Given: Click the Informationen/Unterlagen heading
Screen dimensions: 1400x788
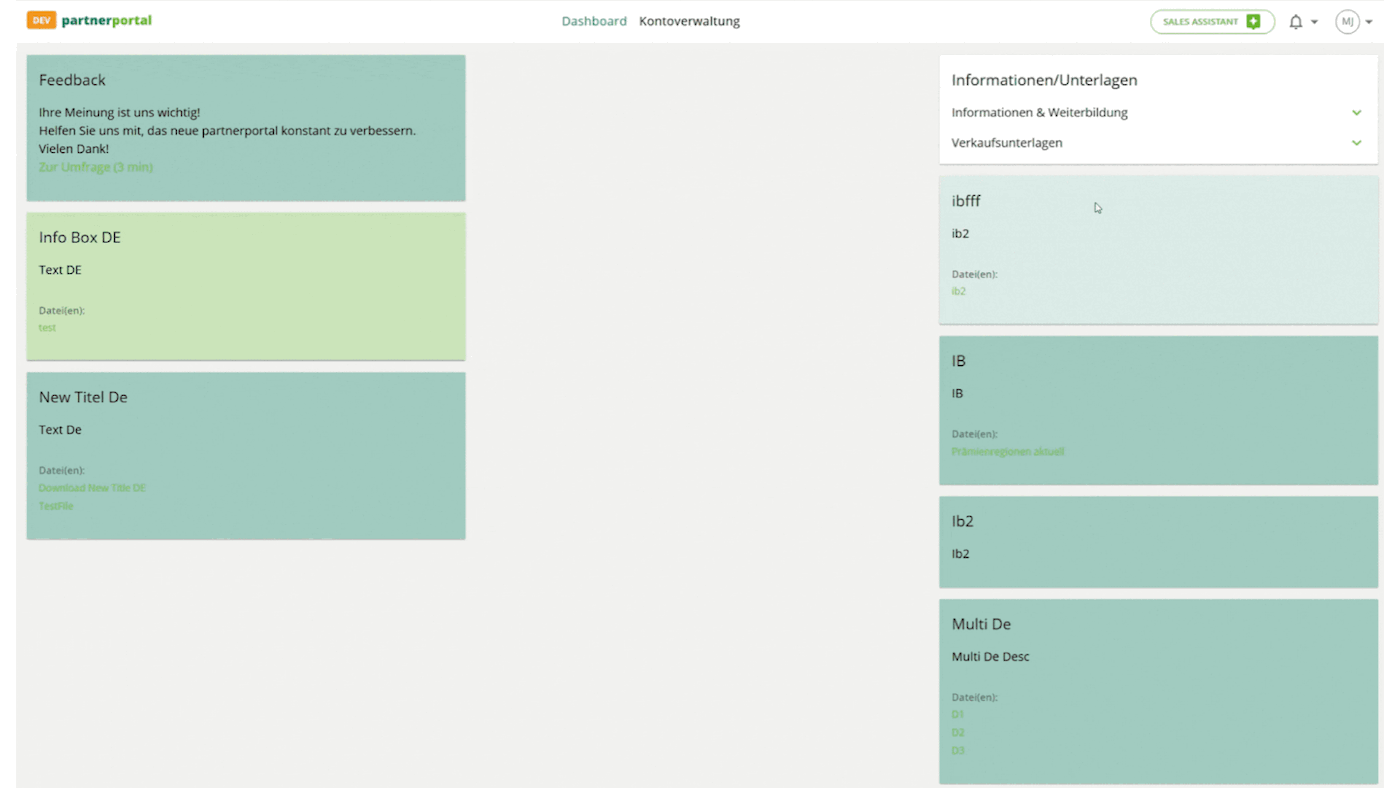Looking at the screenshot, I should click(1044, 80).
